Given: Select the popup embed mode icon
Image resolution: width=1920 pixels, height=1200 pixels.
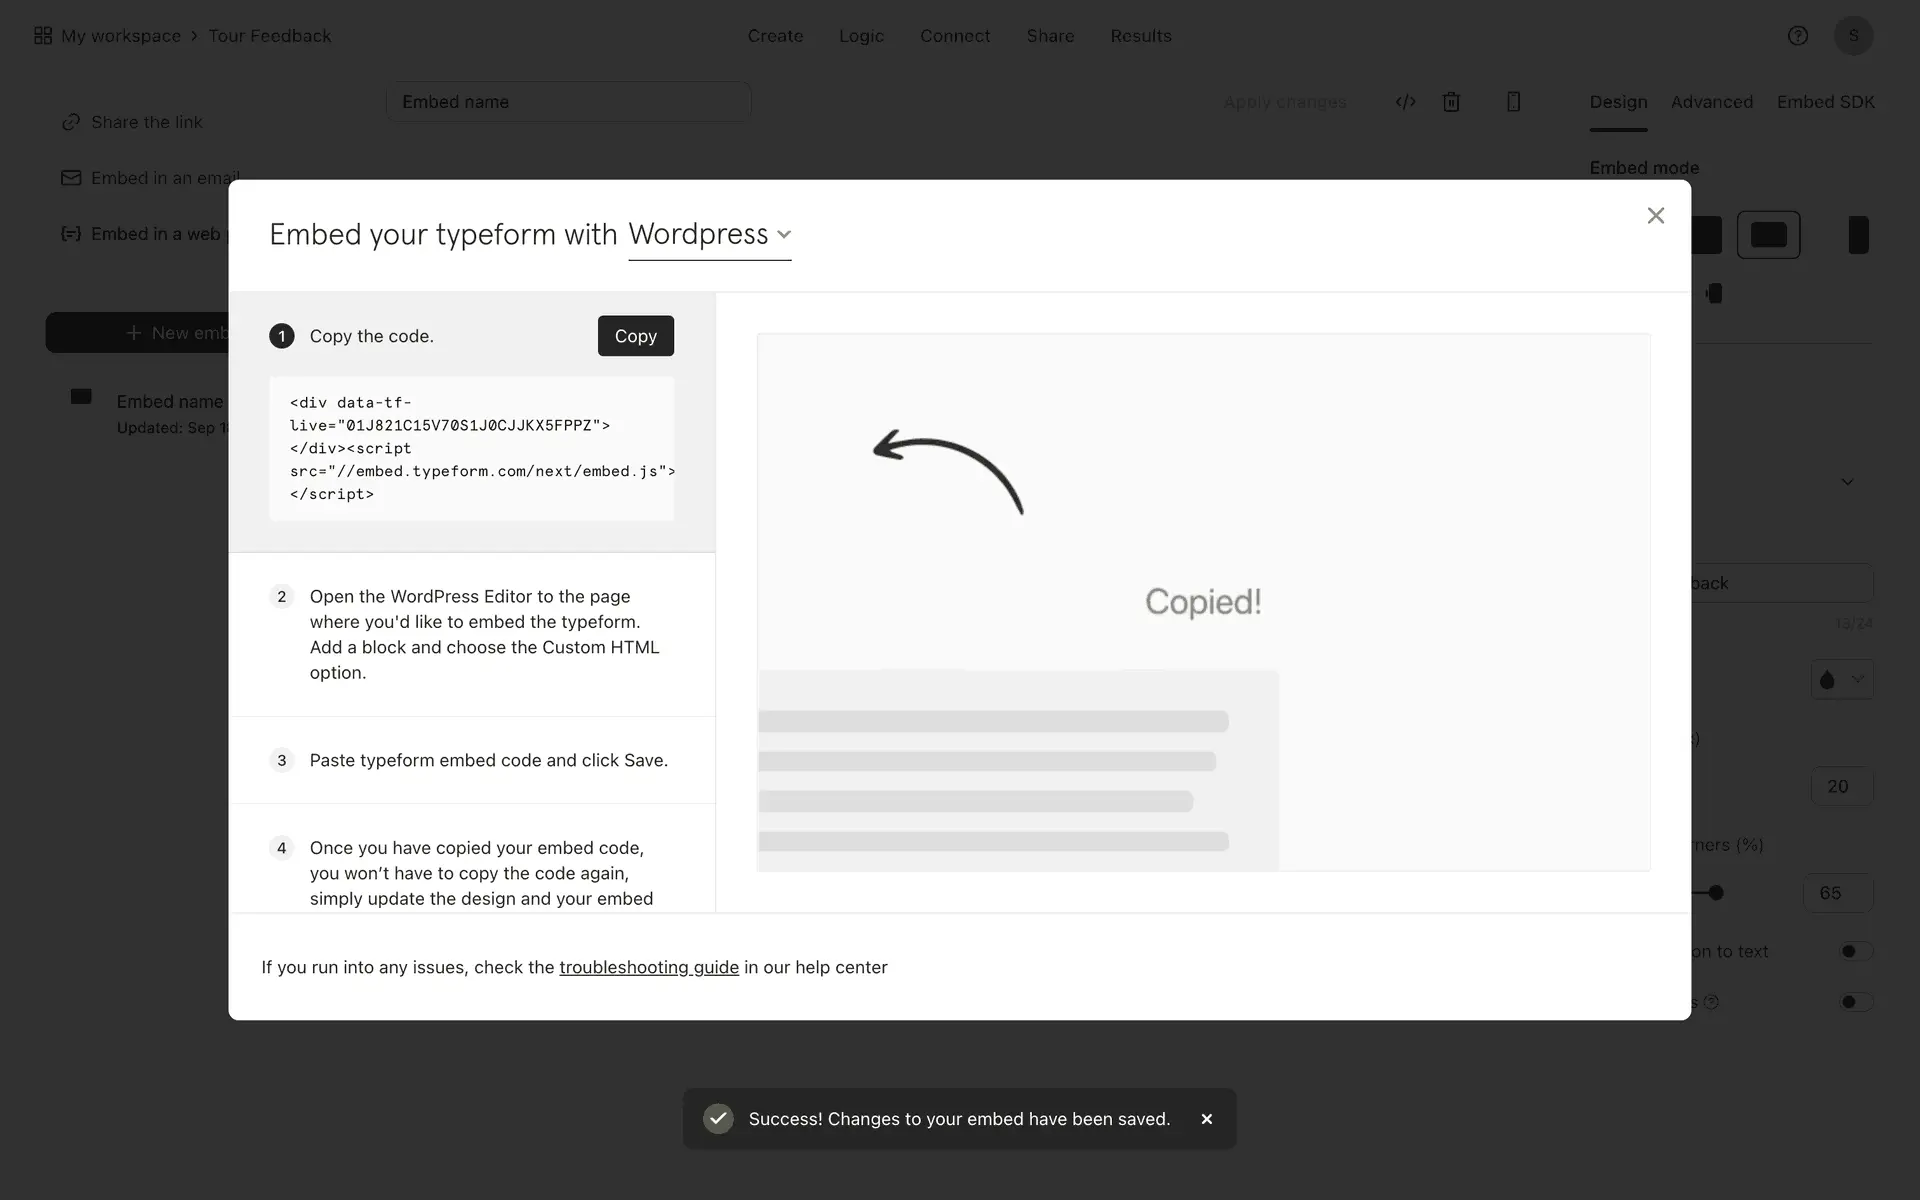Looking at the screenshot, I should coord(1768,235).
